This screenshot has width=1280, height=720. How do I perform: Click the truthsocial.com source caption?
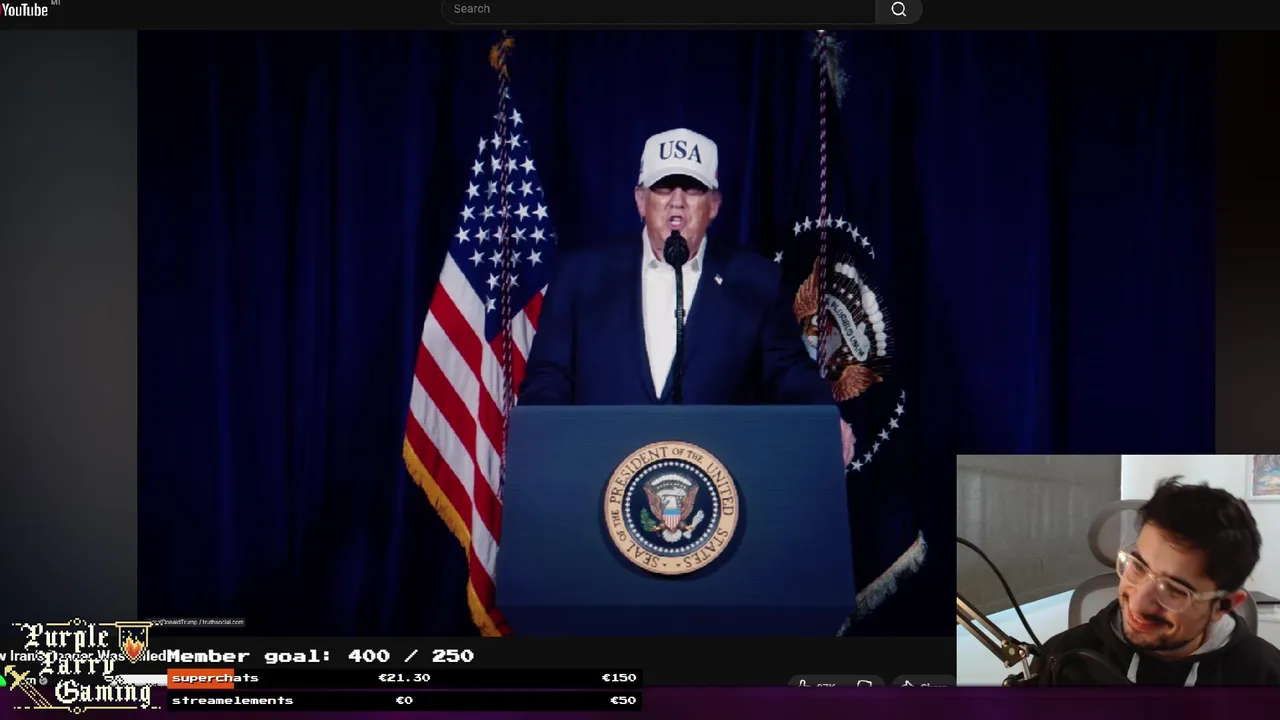198,622
